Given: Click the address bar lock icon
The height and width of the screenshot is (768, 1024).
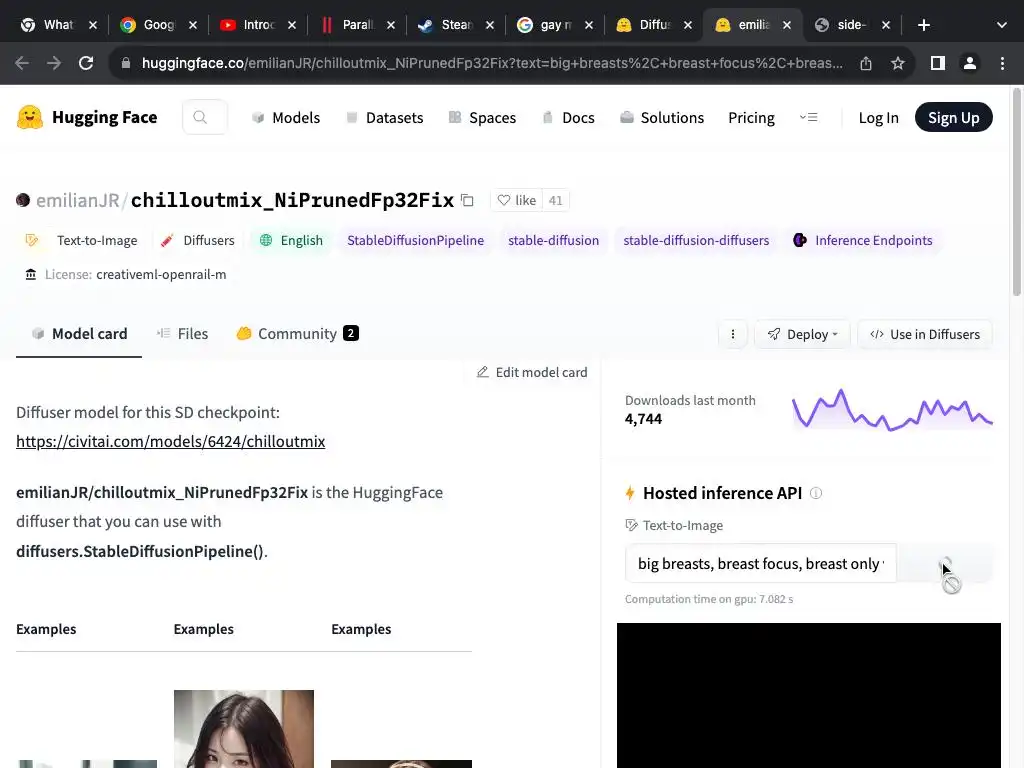Looking at the screenshot, I should pos(126,63).
